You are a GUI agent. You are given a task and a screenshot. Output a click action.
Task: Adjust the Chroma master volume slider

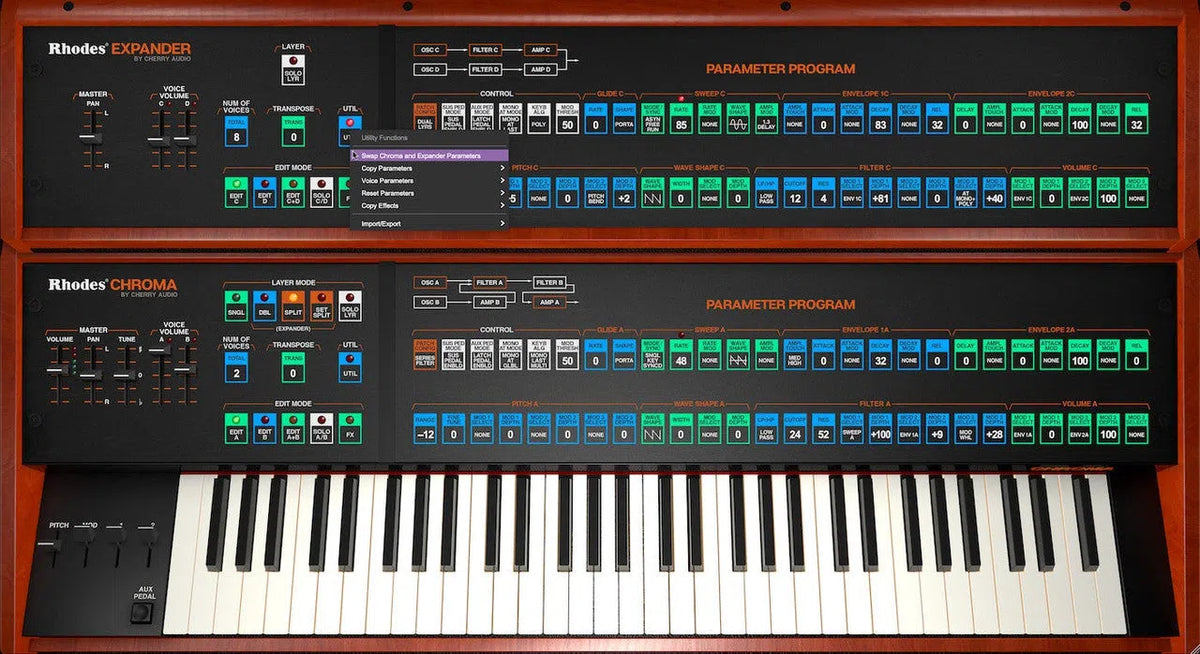click(x=56, y=372)
